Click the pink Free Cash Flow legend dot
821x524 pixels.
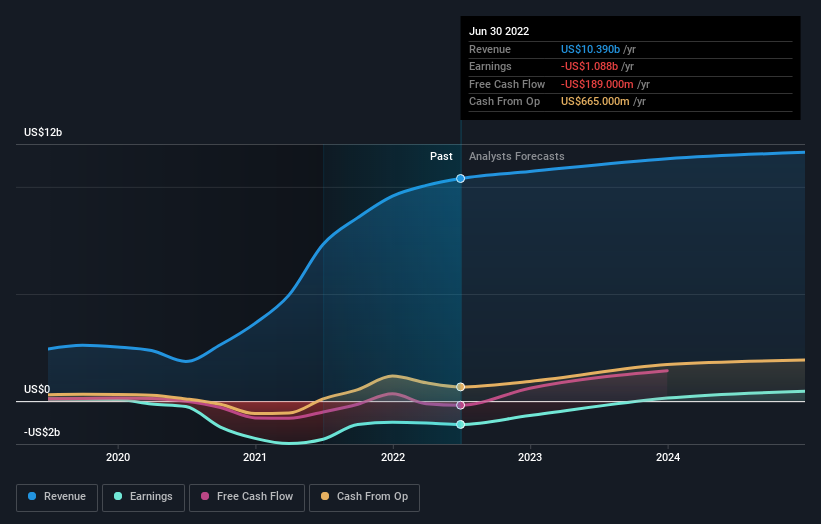point(205,496)
